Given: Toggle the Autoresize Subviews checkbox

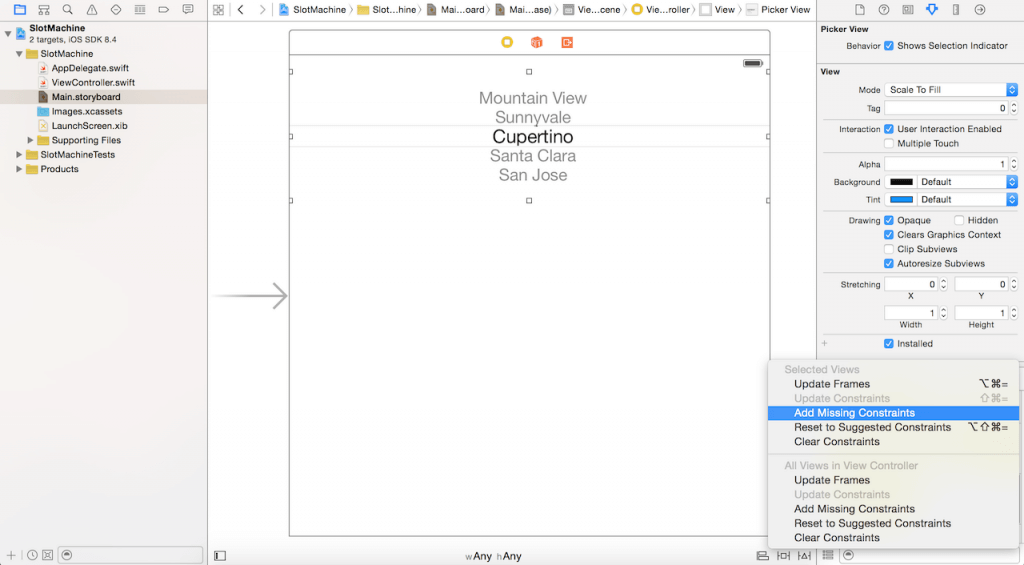Looking at the screenshot, I should click(x=889, y=263).
